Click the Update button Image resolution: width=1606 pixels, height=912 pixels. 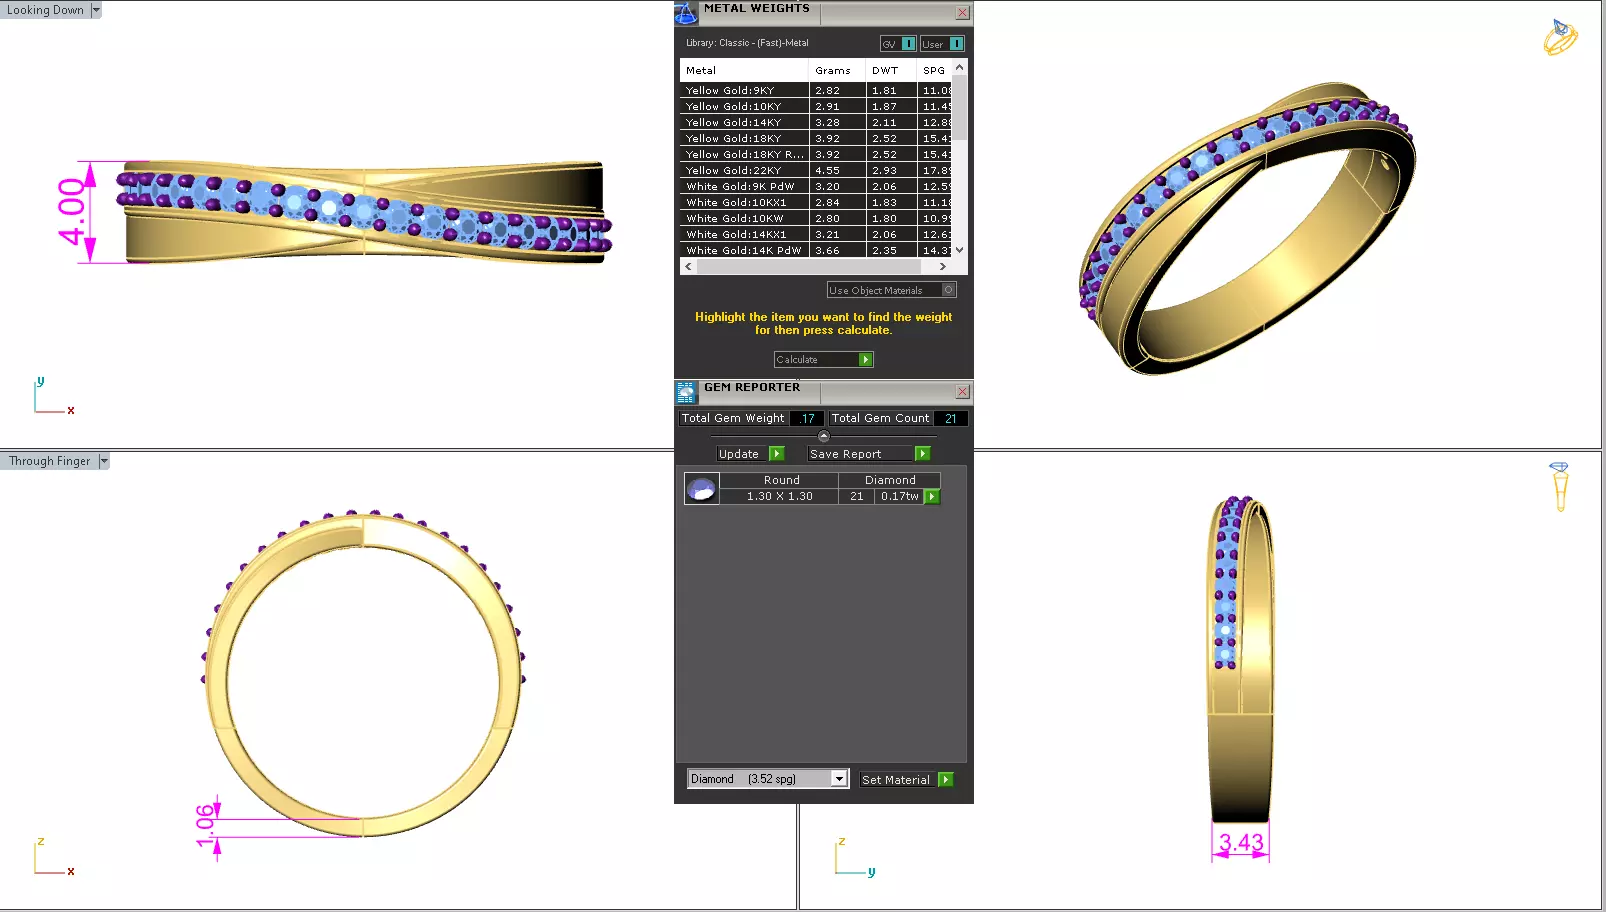750,454
